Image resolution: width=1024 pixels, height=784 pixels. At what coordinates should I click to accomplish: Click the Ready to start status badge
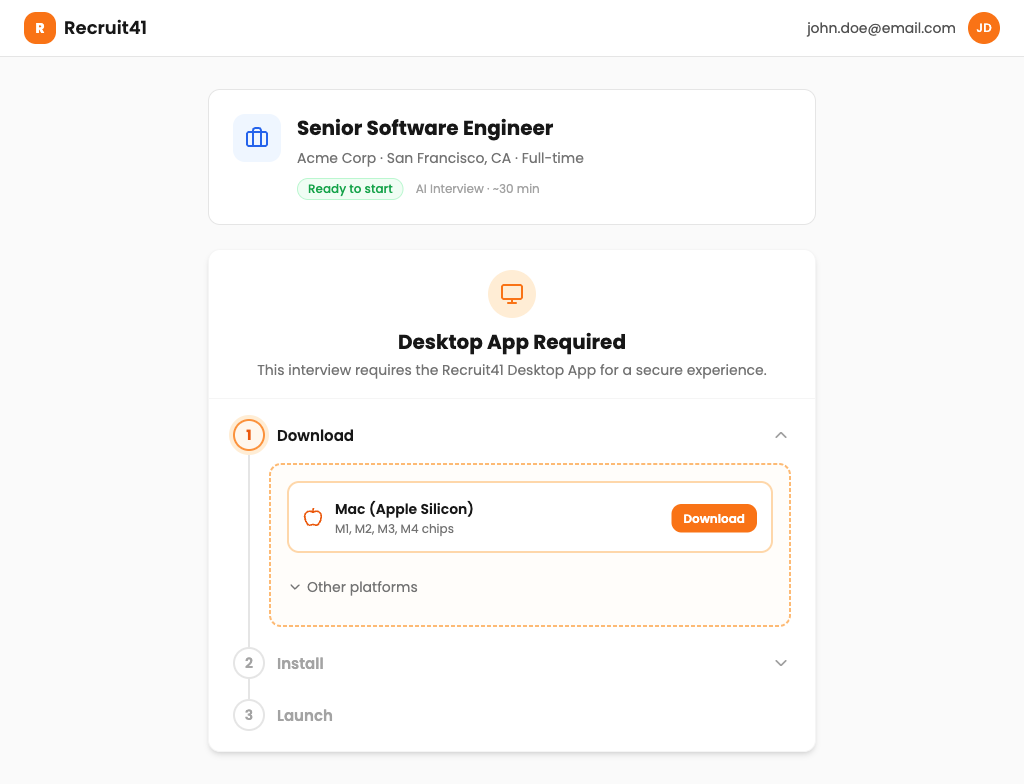pos(350,188)
